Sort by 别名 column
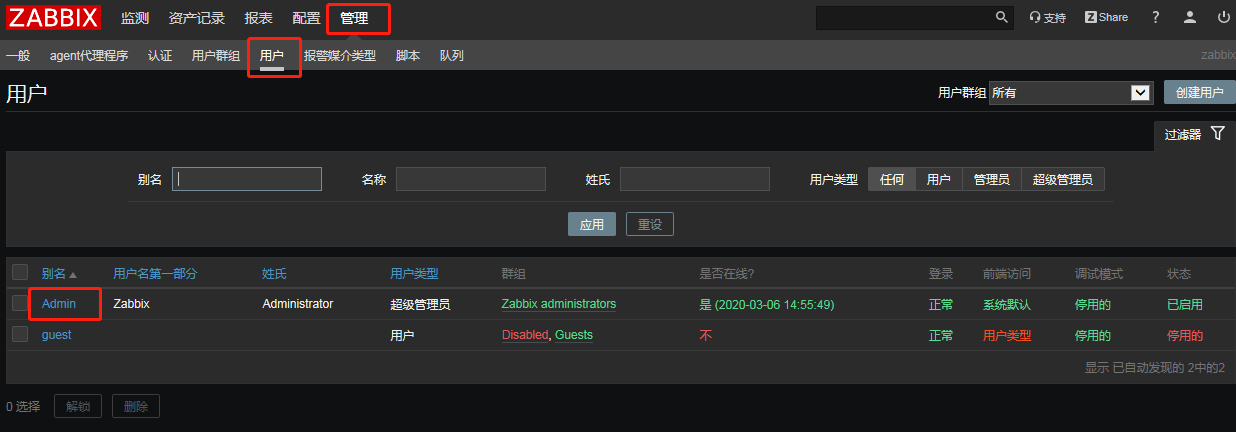Screen dimensions: 1236x432 (x=59, y=273)
